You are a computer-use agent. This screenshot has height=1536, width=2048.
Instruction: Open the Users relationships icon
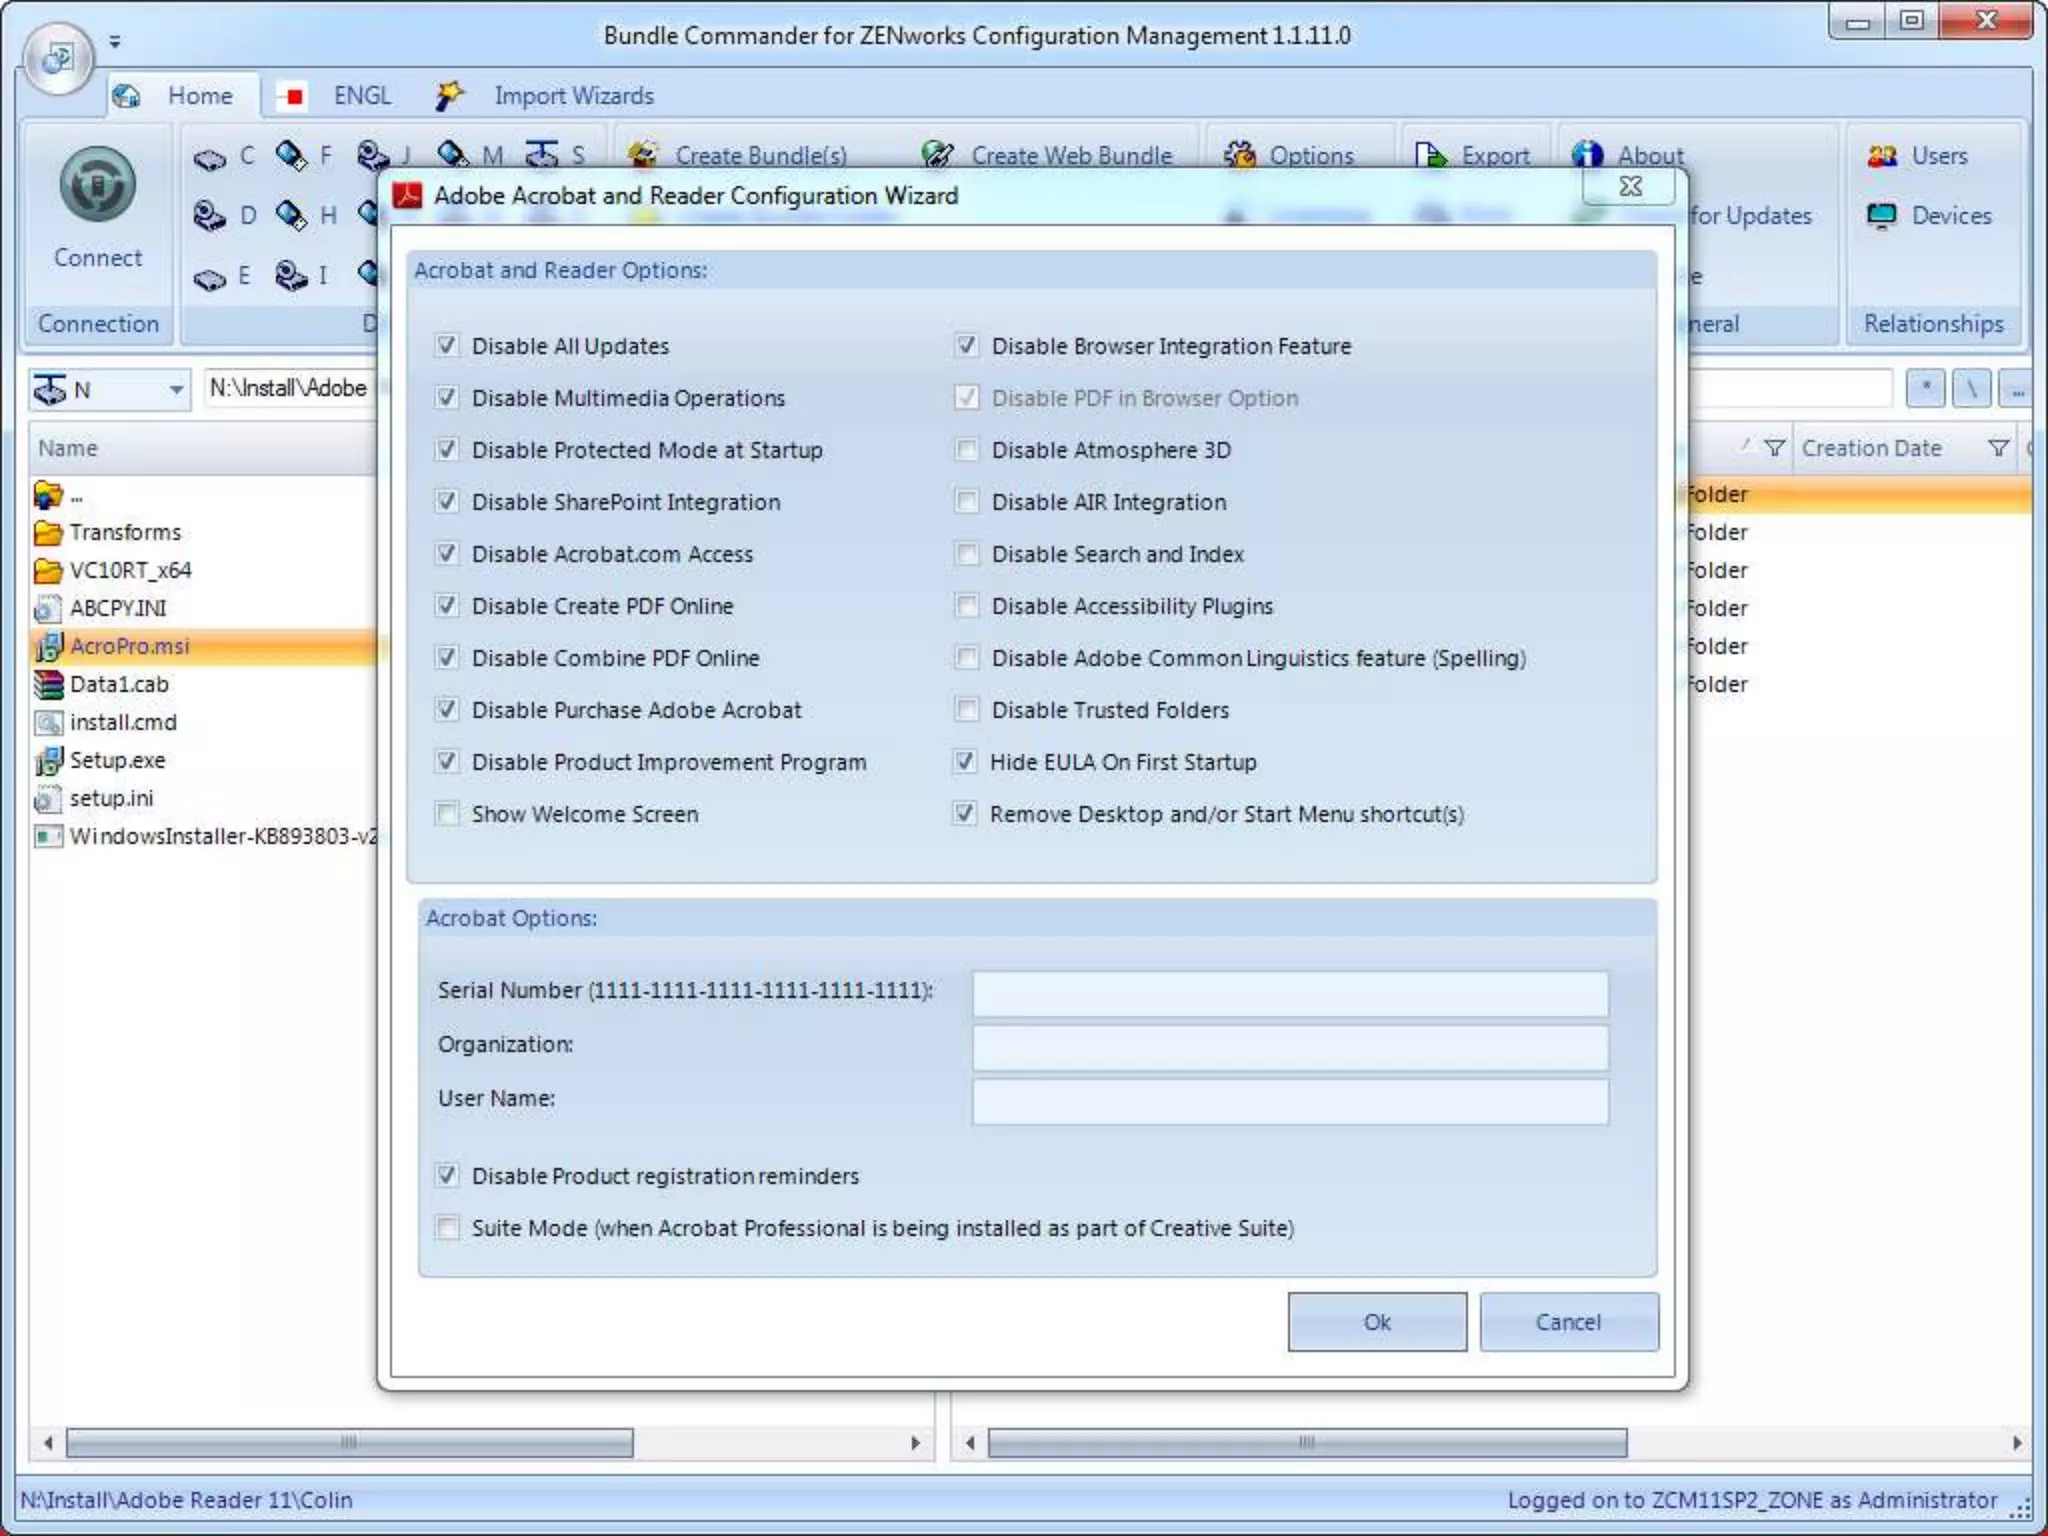click(x=1882, y=156)
